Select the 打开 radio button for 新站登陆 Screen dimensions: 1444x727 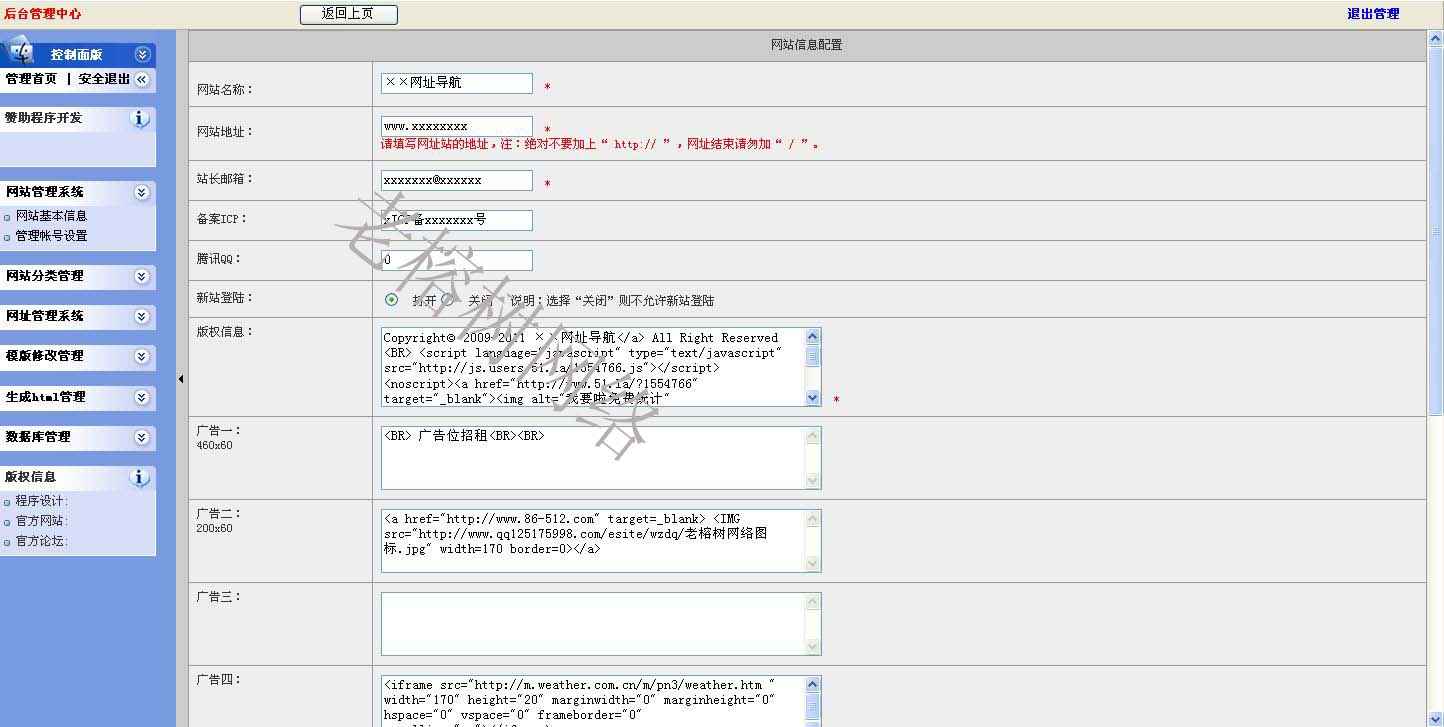coord(392,300)
